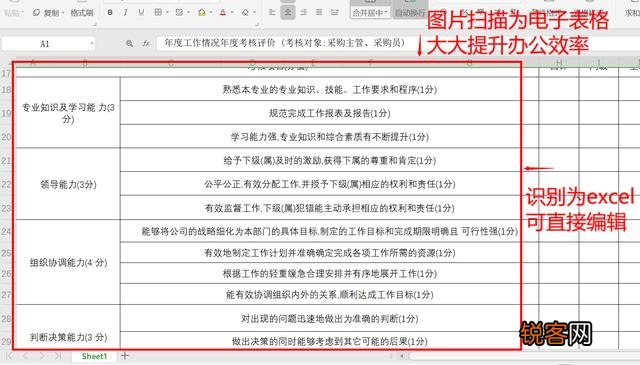Screen dimensions: 640x365
Task: Select cell 能够将公司的战略细化为本部门
Action: coord(320,231)
